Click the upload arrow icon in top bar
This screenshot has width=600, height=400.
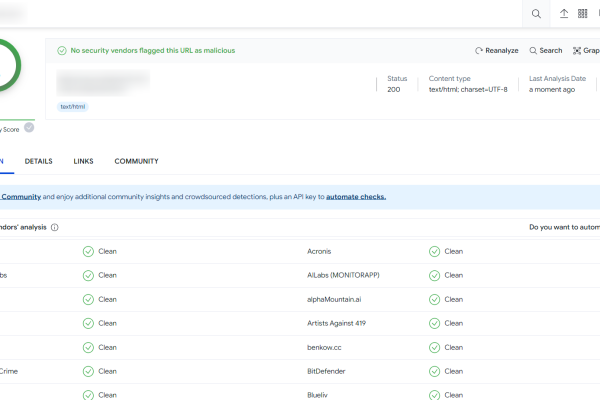(564, 13)
